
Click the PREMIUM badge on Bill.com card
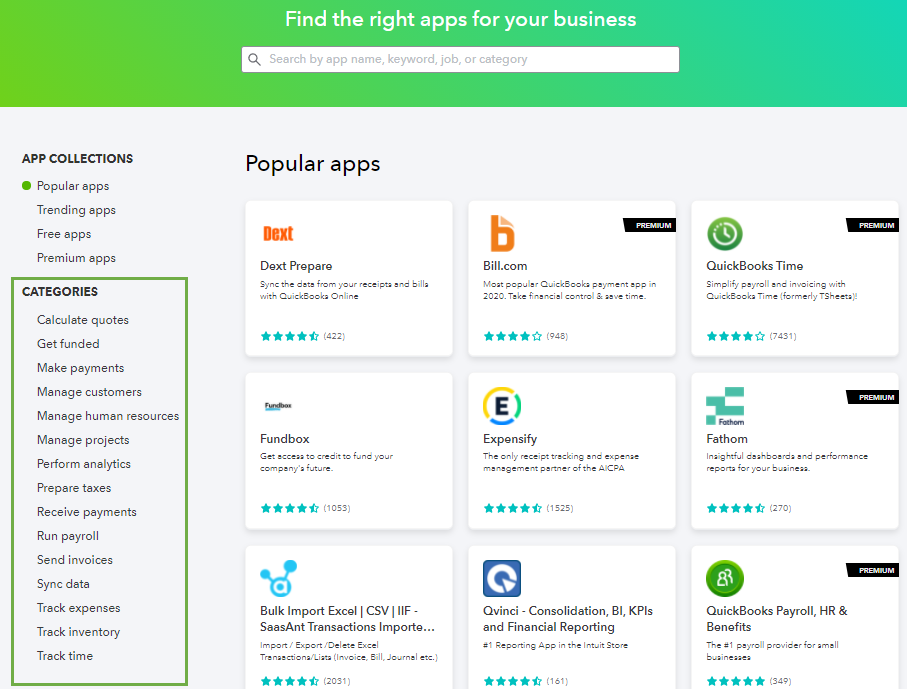(650, 225)
